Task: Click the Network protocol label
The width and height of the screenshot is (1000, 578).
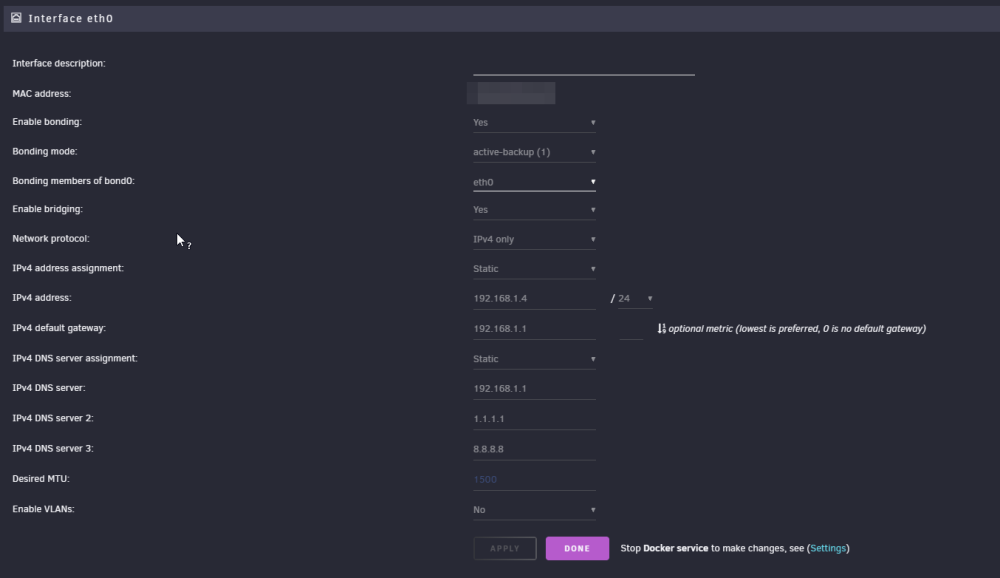Action: pos(51,239)
